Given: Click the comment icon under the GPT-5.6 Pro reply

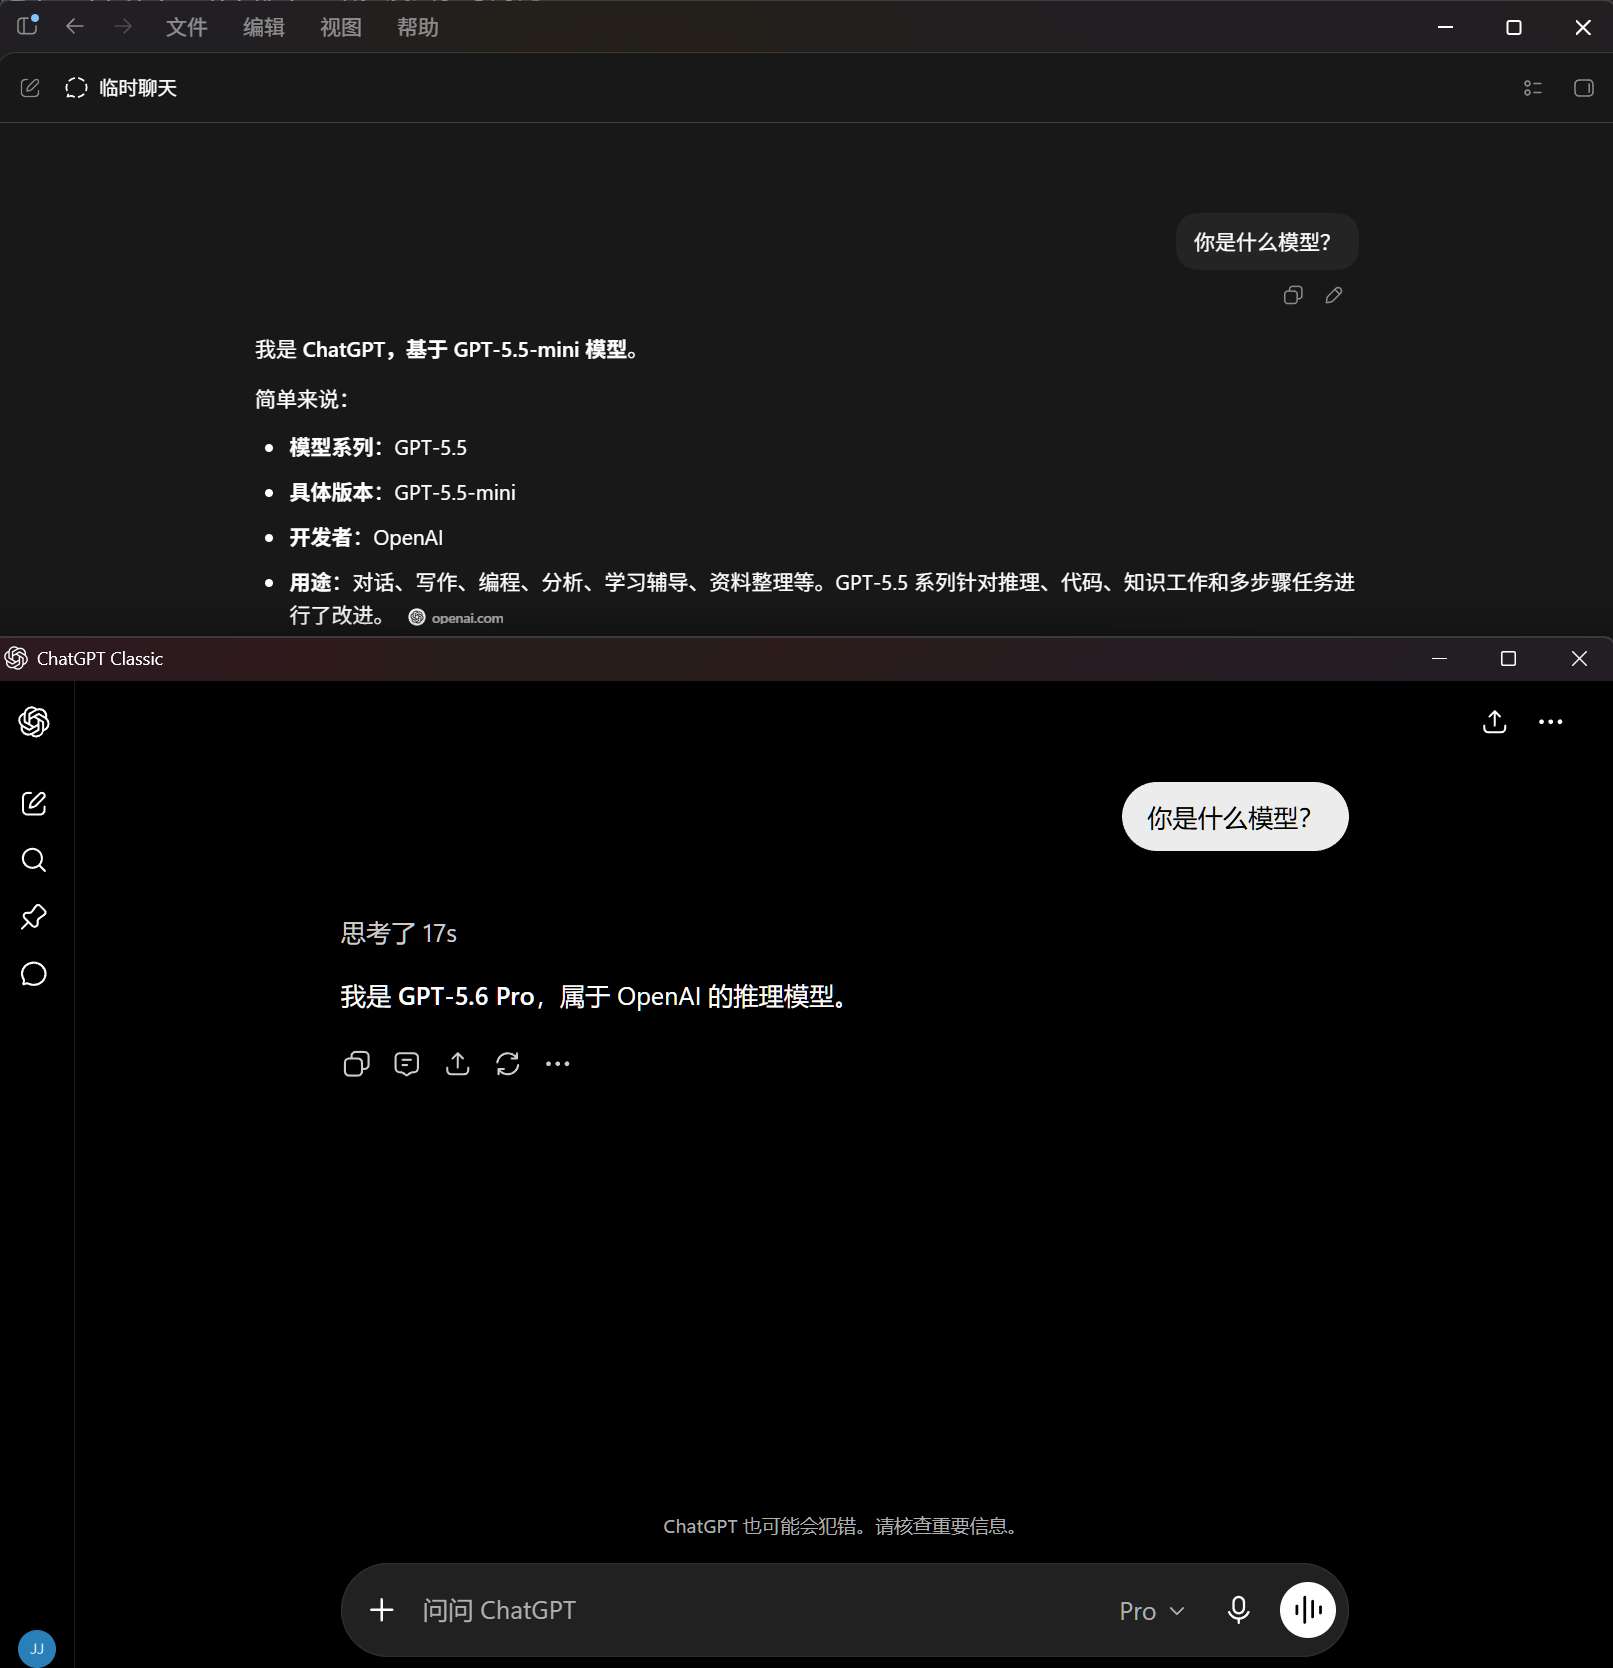Looking at the screenshot, I should pos(407,1064).
